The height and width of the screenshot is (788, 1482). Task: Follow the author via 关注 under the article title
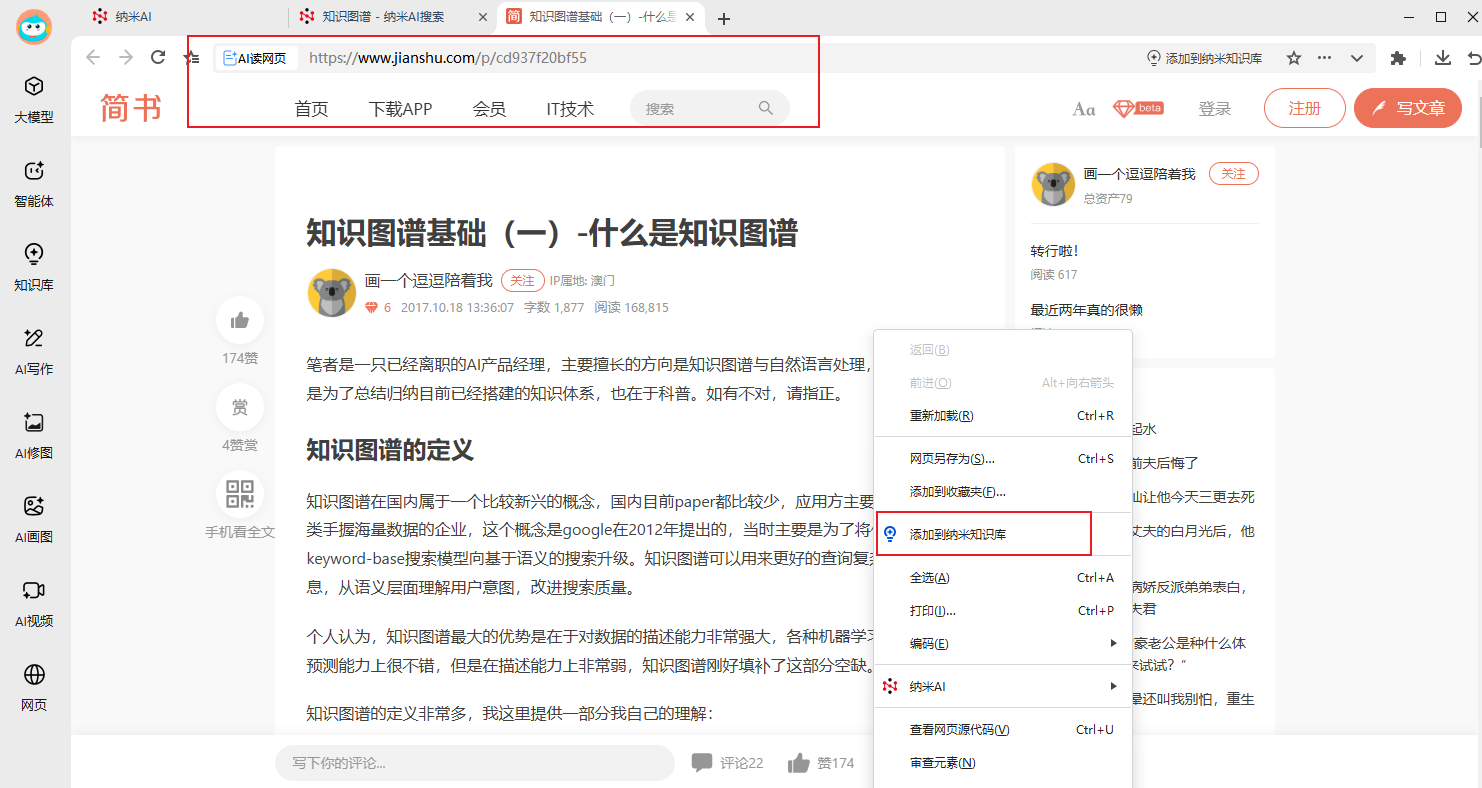(523, 281)
